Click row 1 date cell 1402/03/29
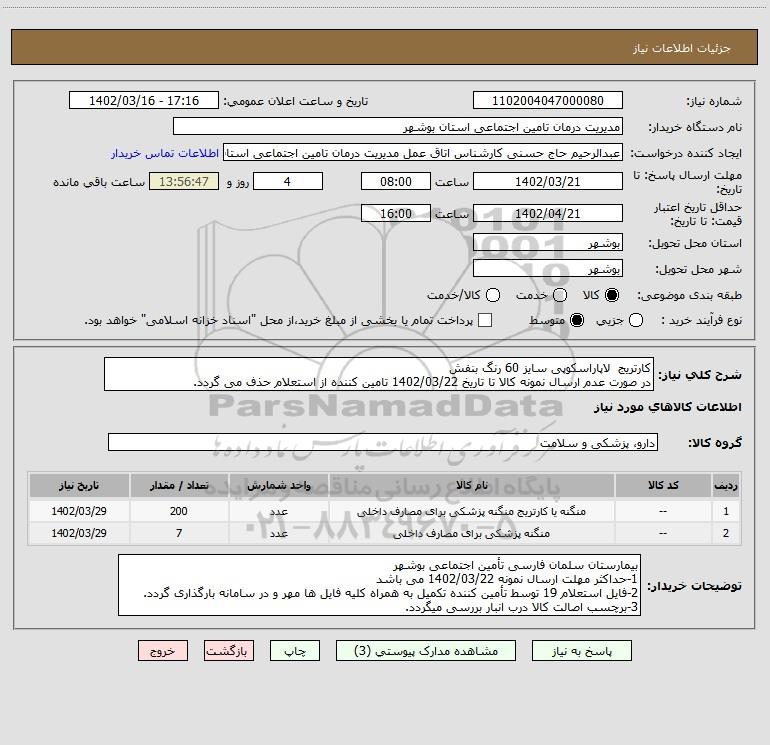The height and width of the screenshot is (745, 770). click(x=79, y=511)
